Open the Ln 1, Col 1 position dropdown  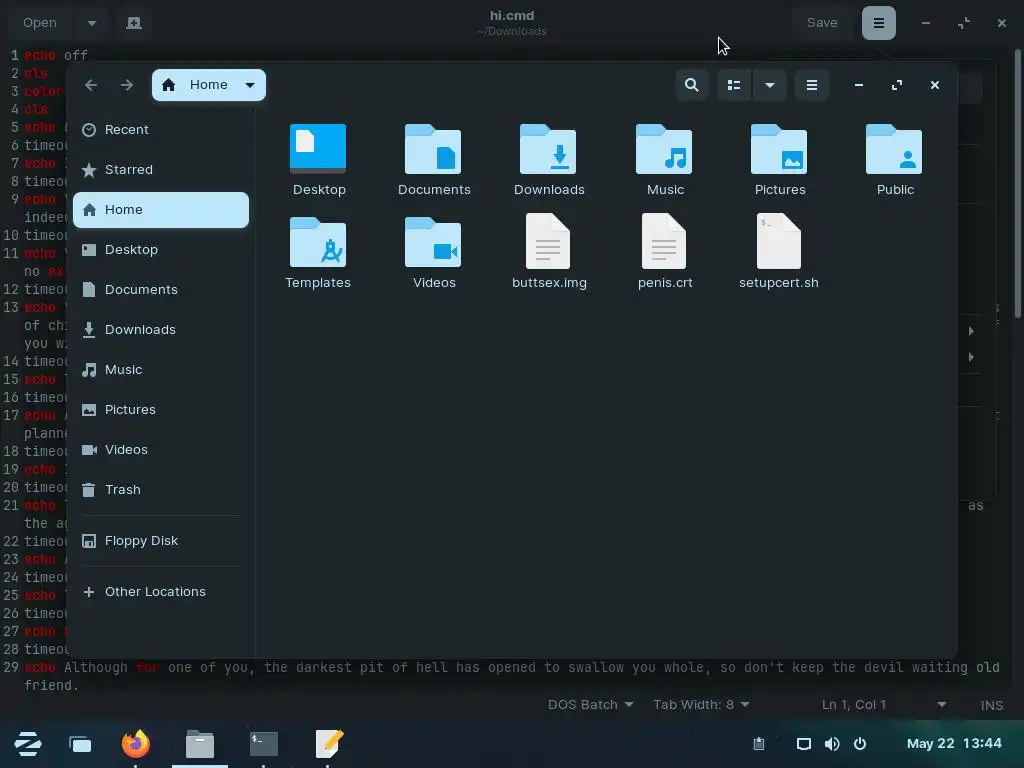tap(884, 705)
